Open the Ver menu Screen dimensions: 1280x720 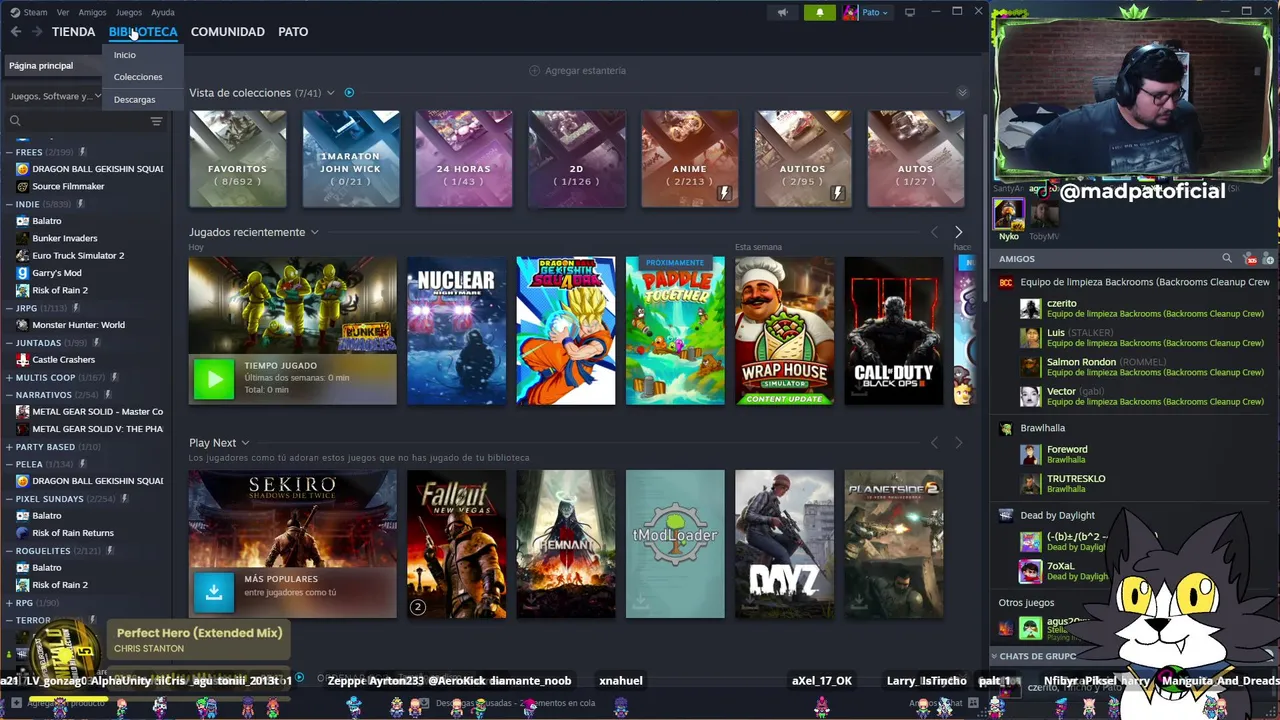[63, 12]
